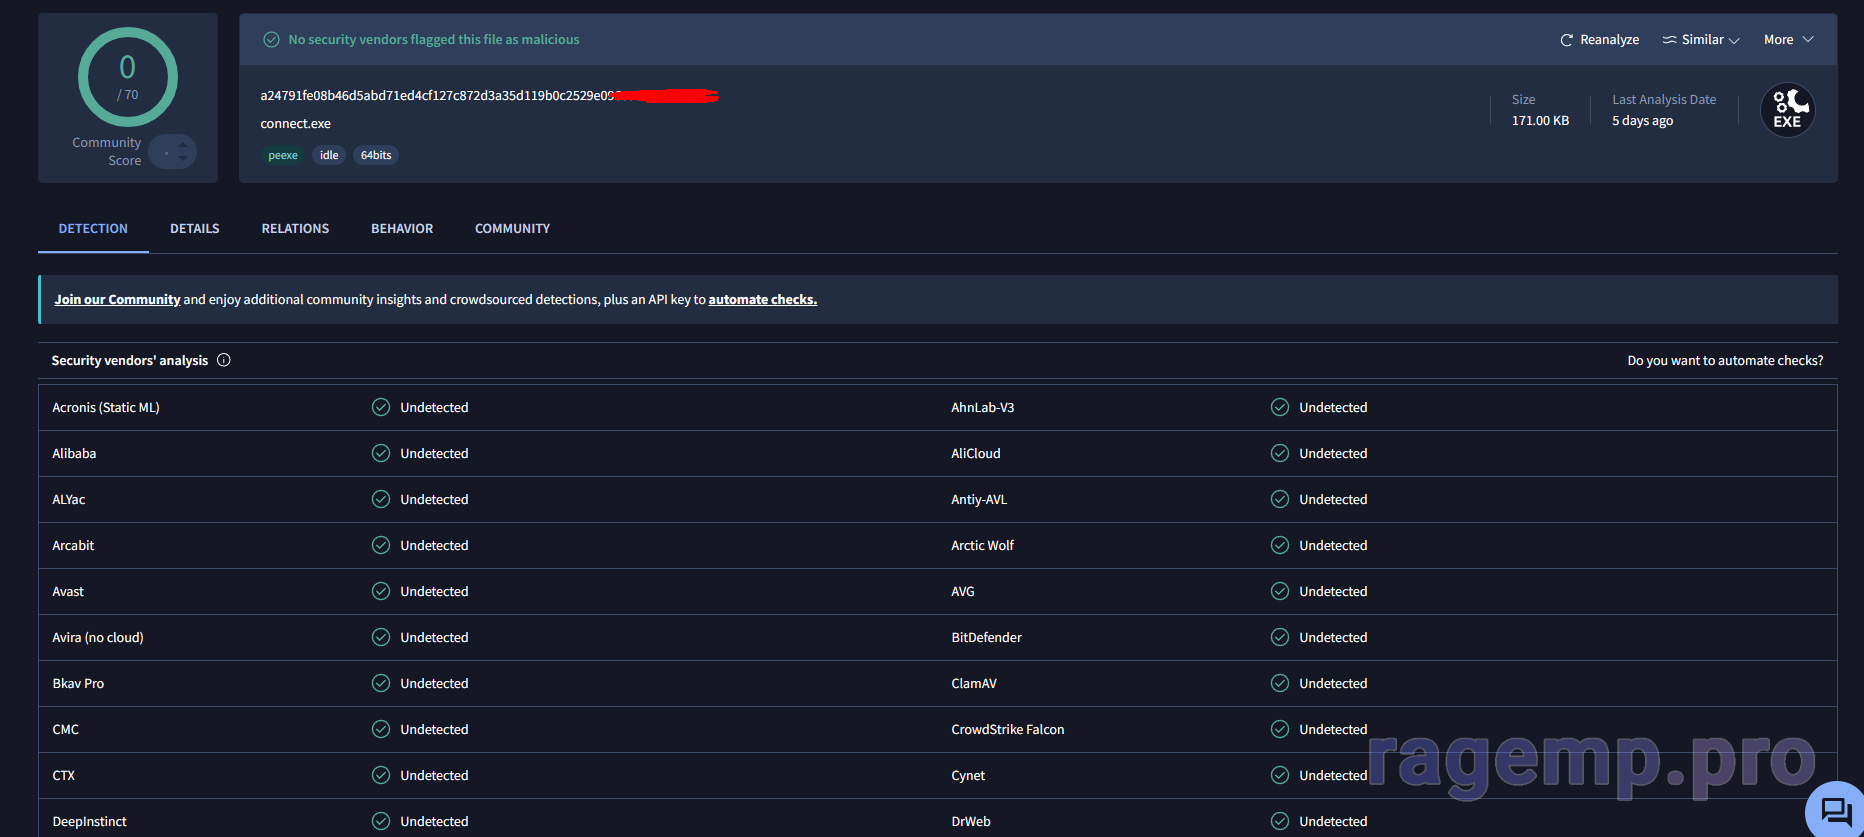The image size is (1864, 837).
Task: Click the ALYac undetected checkmark icon
Action: tap(381, 499)
